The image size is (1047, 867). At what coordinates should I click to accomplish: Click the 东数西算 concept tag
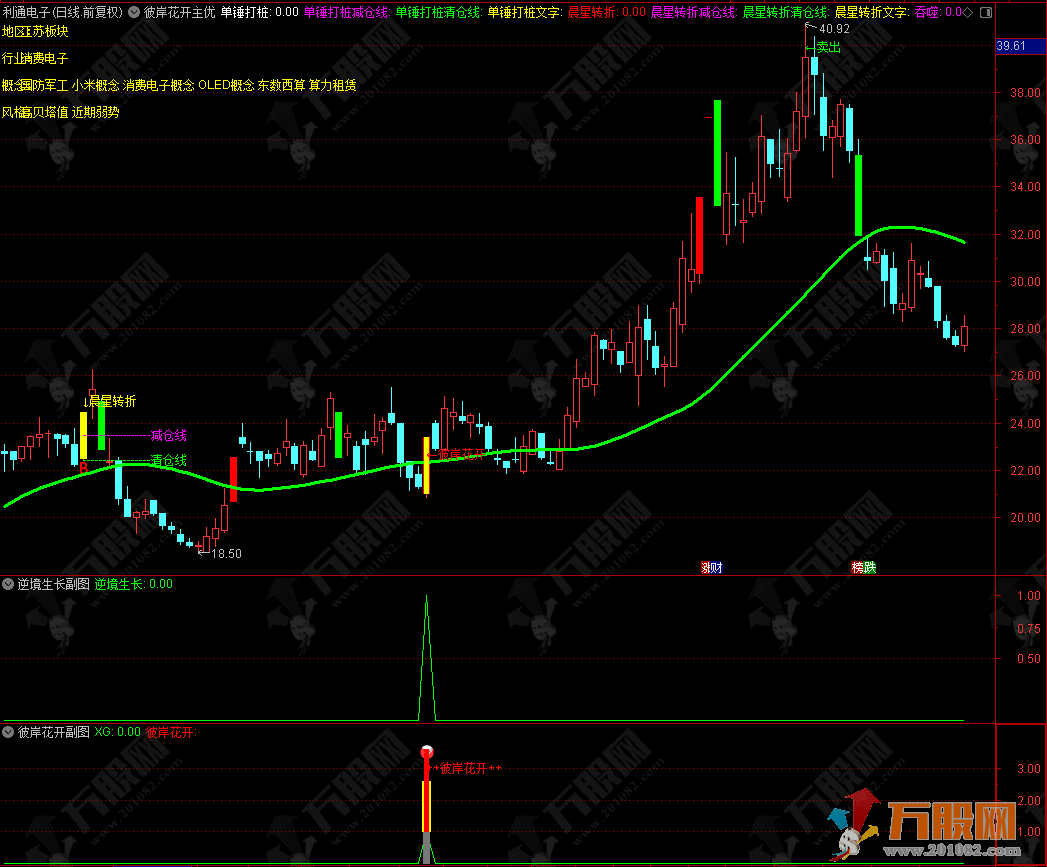pyautogui.click(x=282, y=85)
